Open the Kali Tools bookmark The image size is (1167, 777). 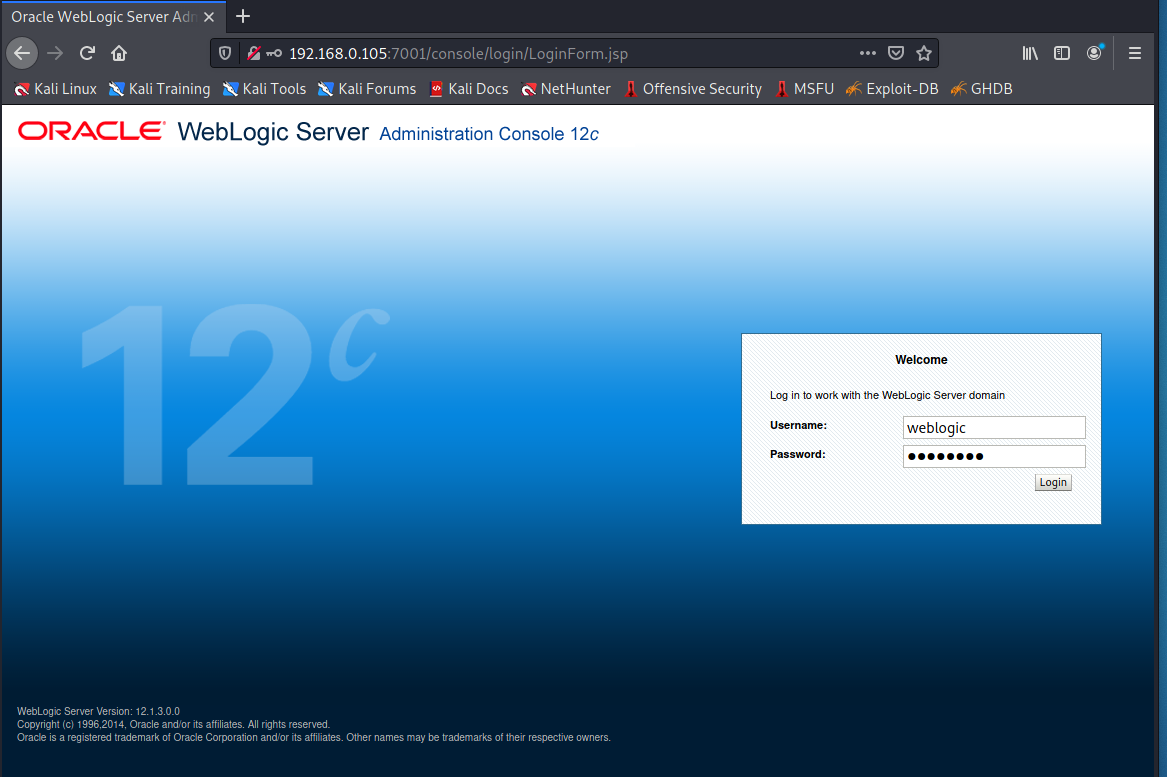point(264,89)
